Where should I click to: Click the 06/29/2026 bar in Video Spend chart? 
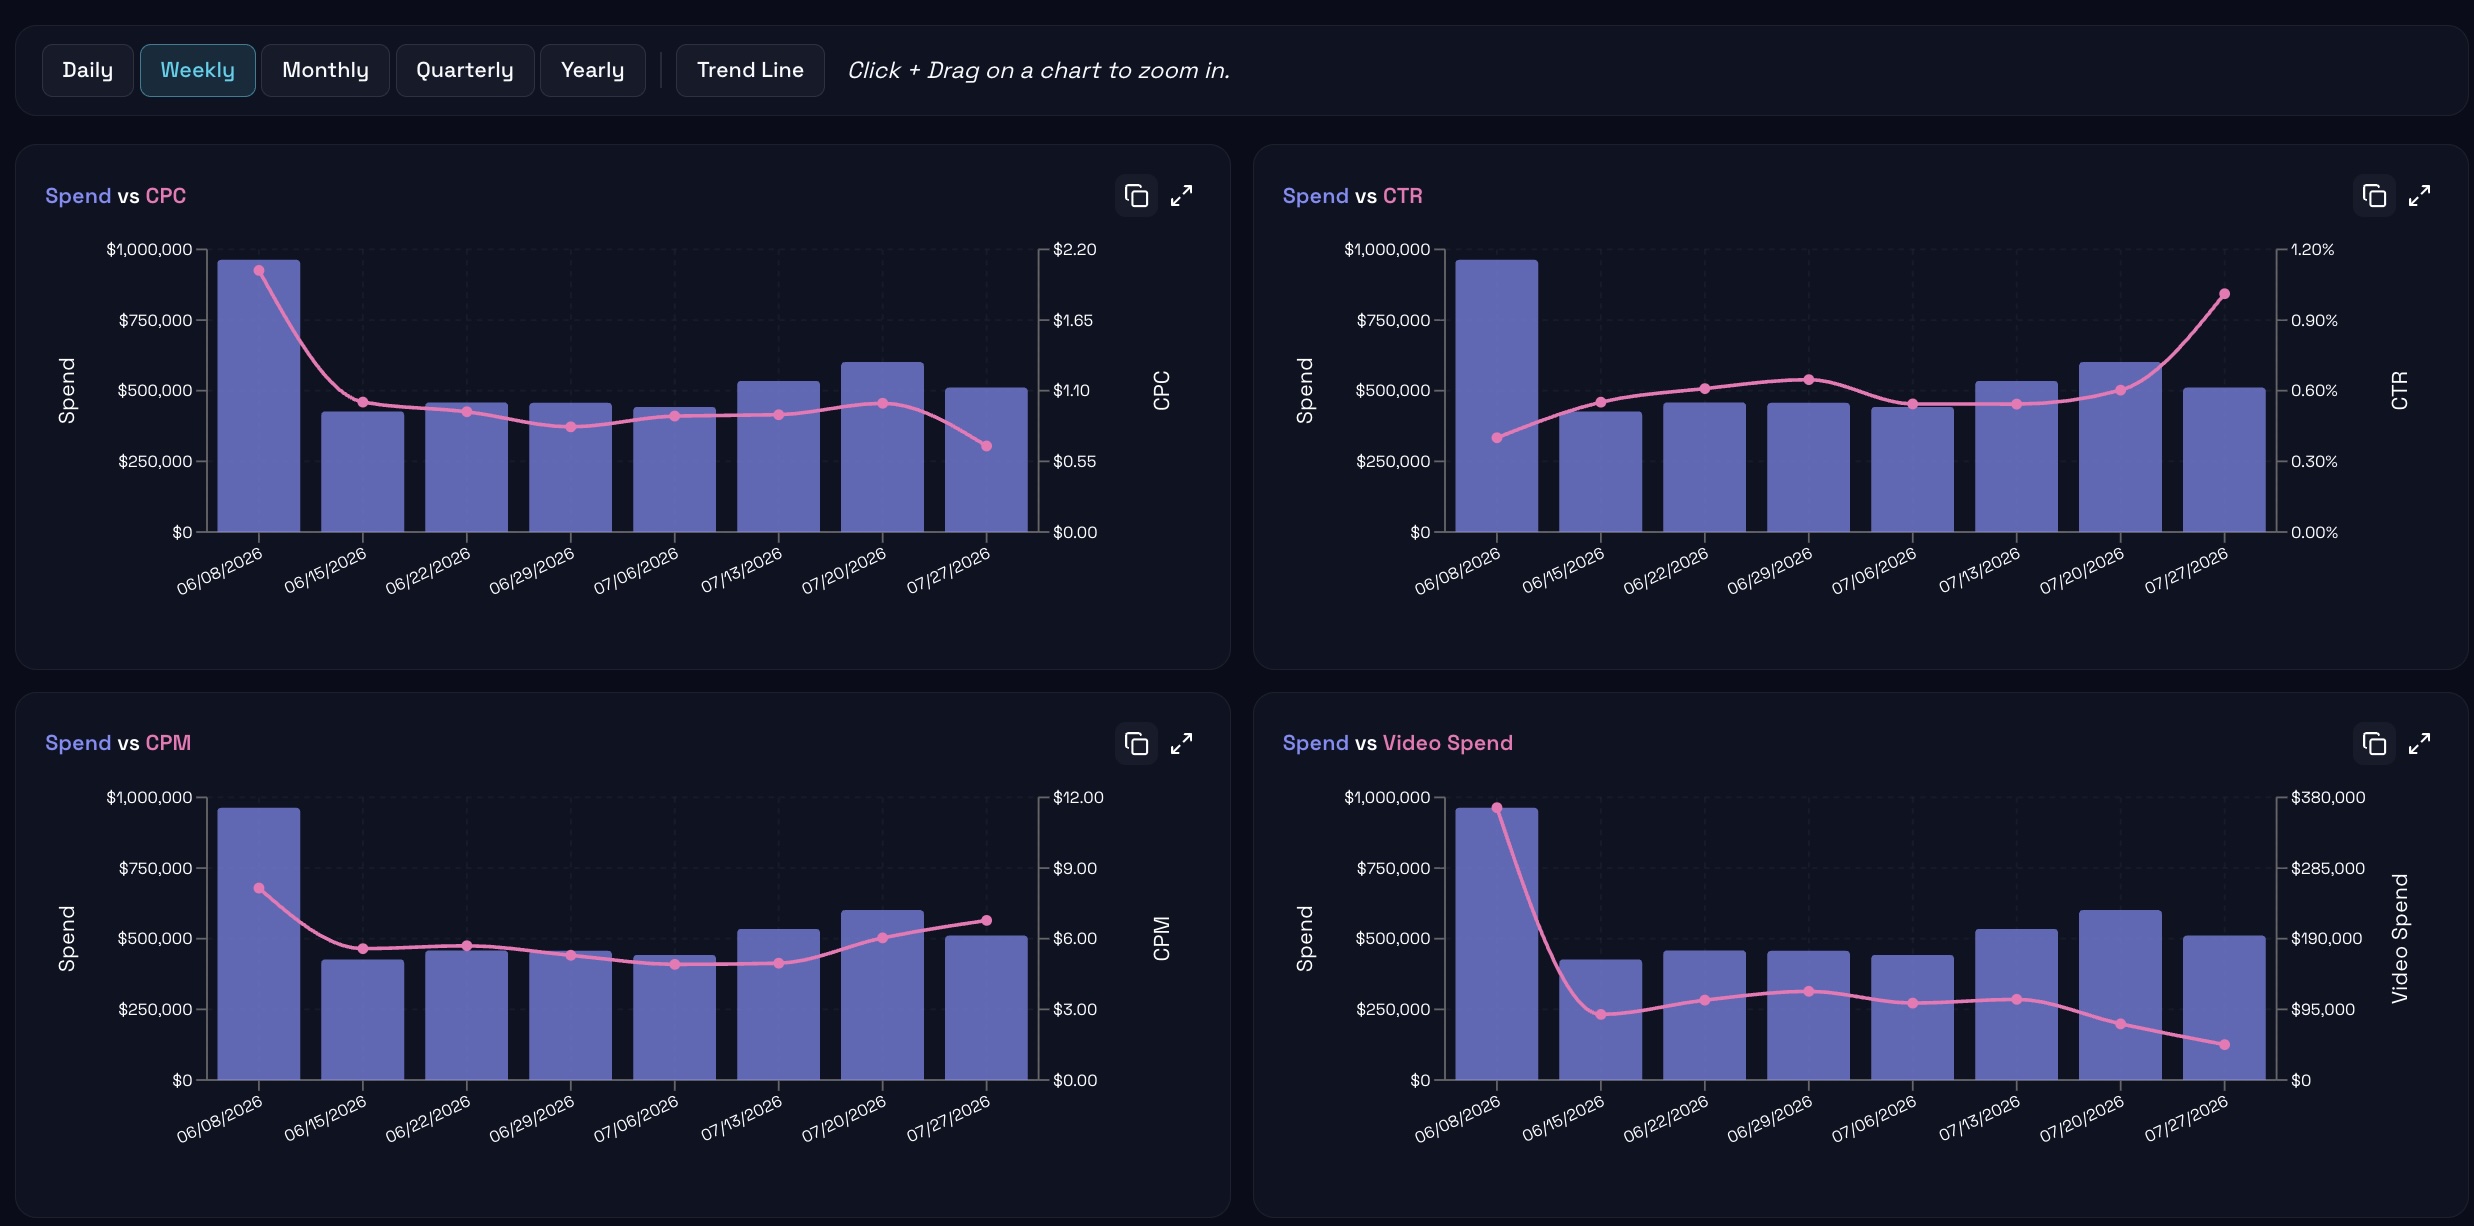point(1809,1015)
